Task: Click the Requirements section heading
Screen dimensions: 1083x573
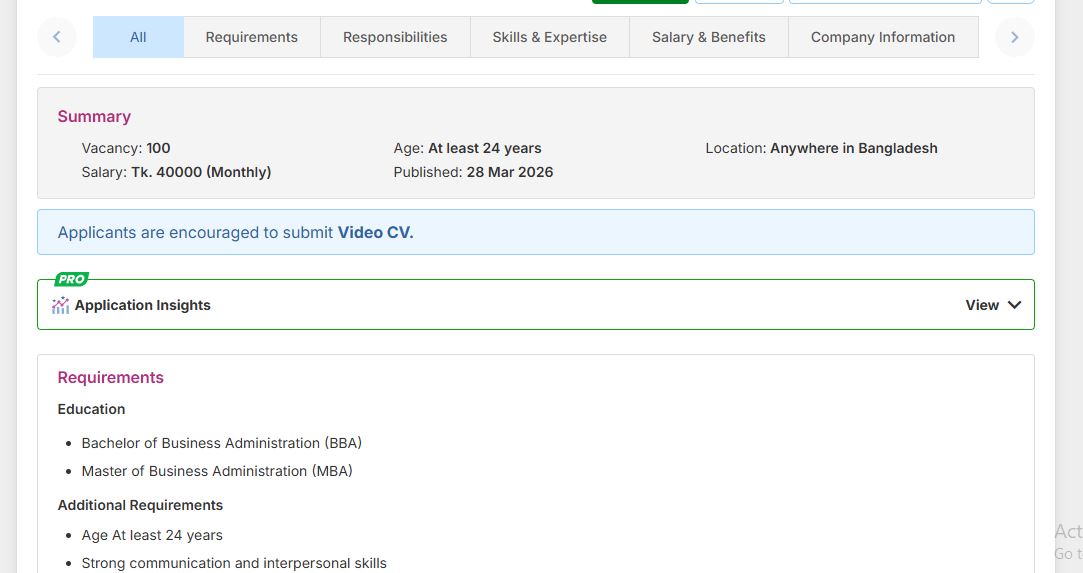Action: tap(110, 377)
